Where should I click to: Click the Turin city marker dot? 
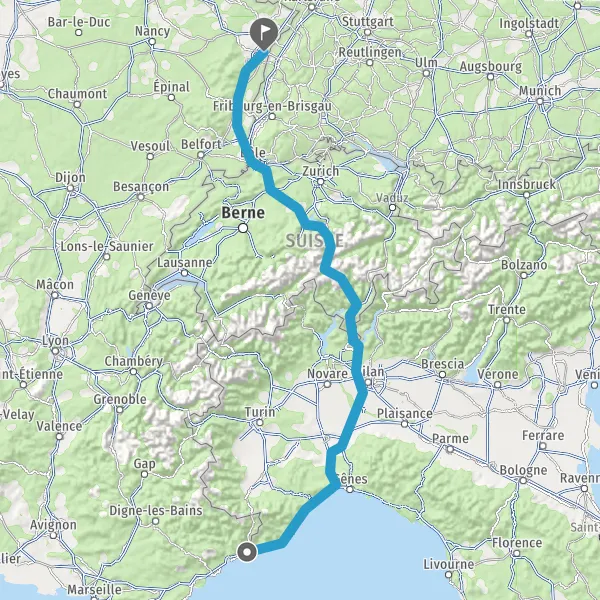(260, 422)
